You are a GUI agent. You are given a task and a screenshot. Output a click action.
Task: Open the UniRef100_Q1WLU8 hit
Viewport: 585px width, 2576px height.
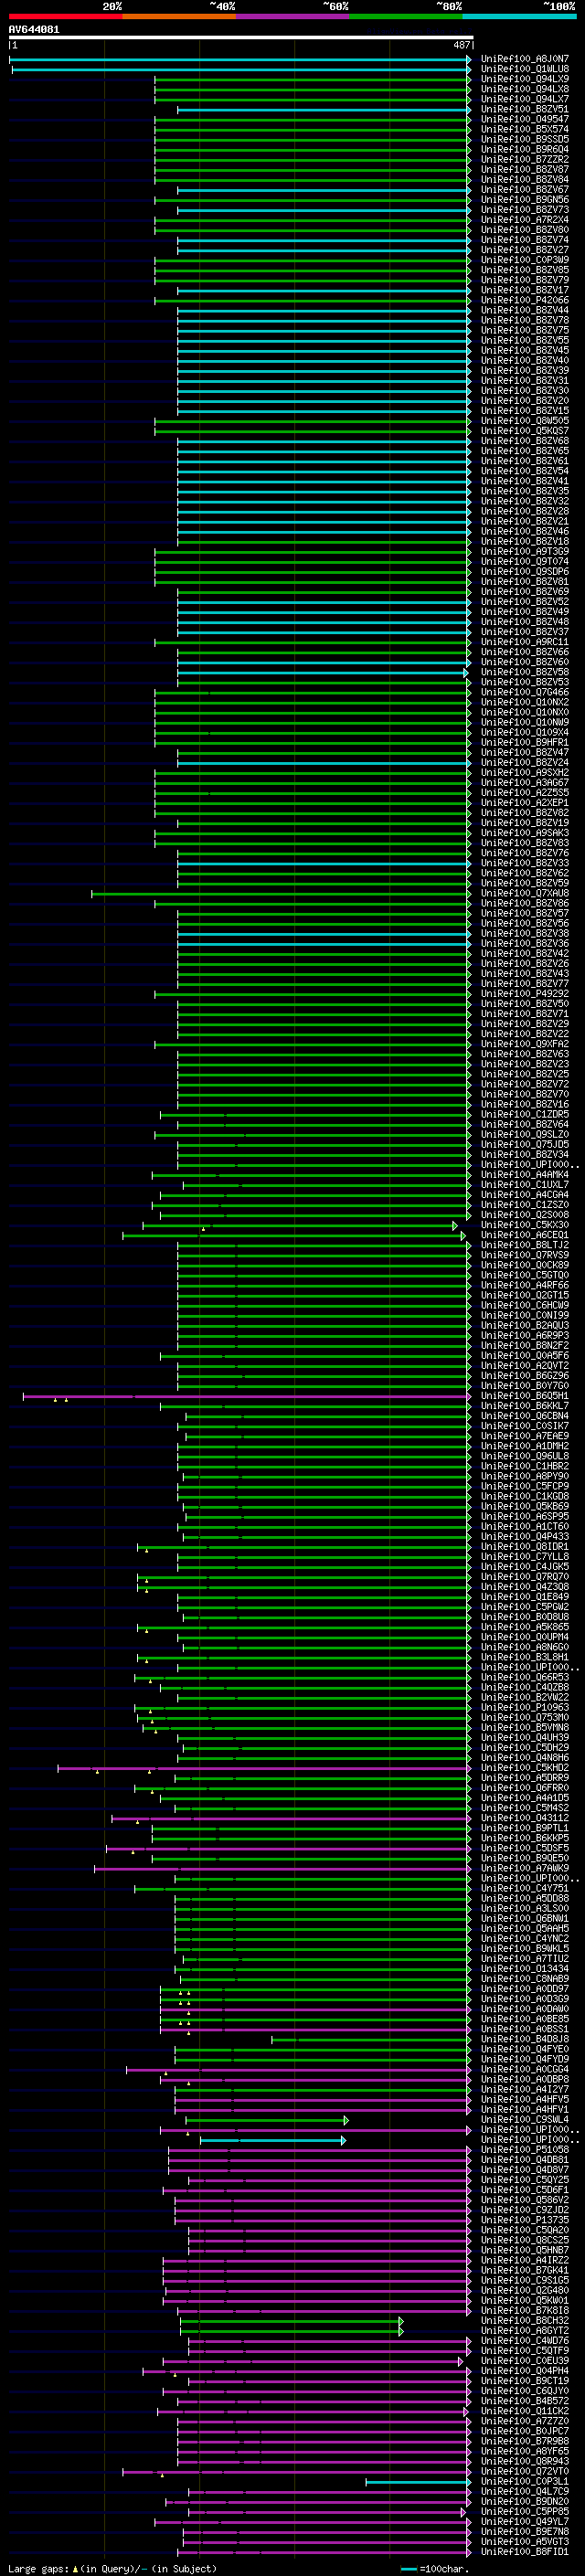pos(524,70)
